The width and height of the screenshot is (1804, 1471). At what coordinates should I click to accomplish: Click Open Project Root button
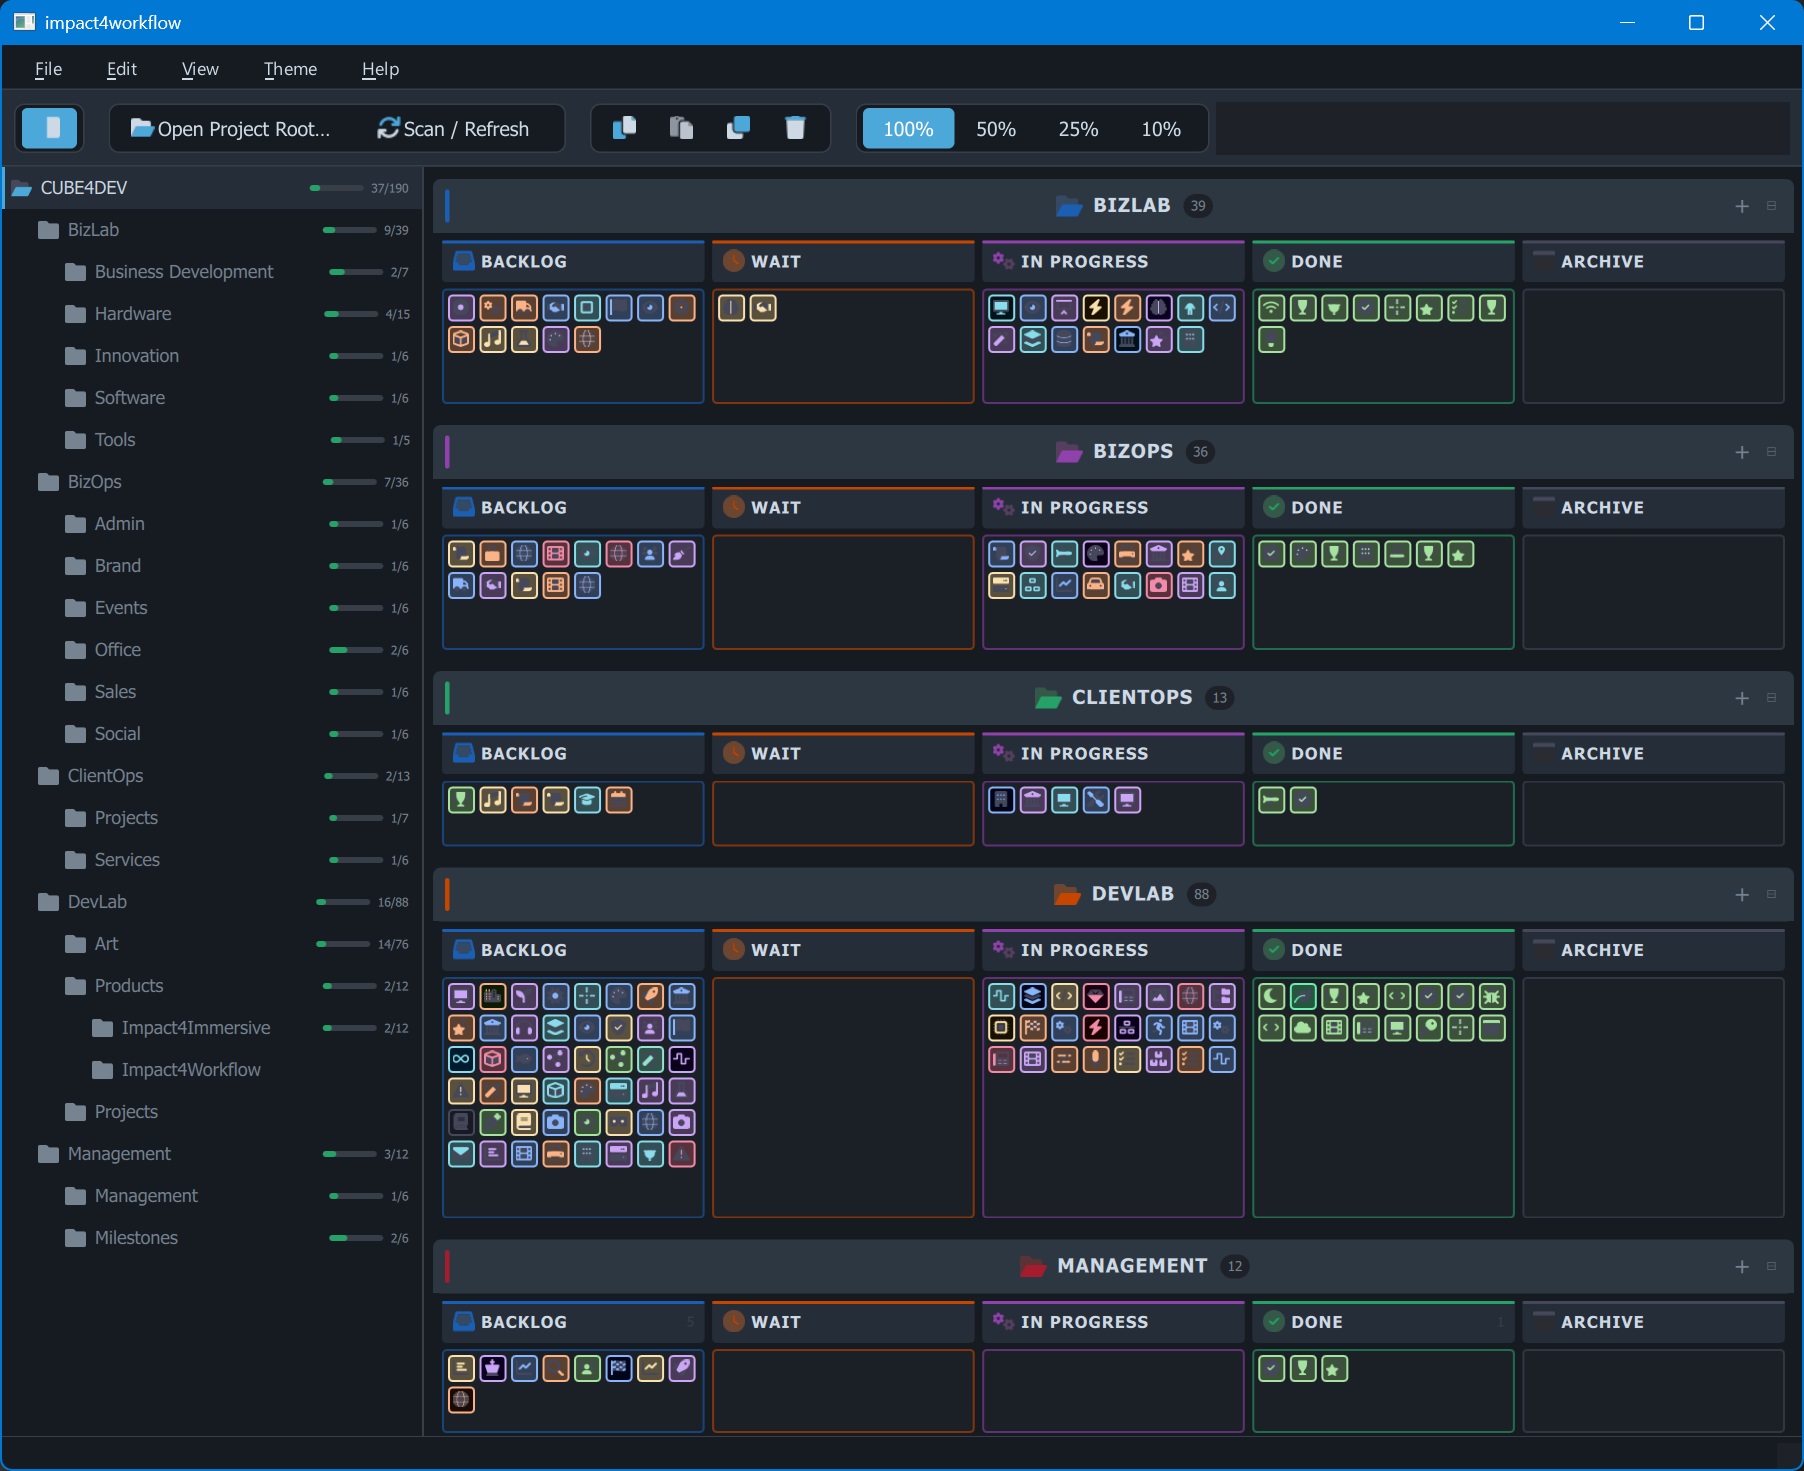coord(231,129)
